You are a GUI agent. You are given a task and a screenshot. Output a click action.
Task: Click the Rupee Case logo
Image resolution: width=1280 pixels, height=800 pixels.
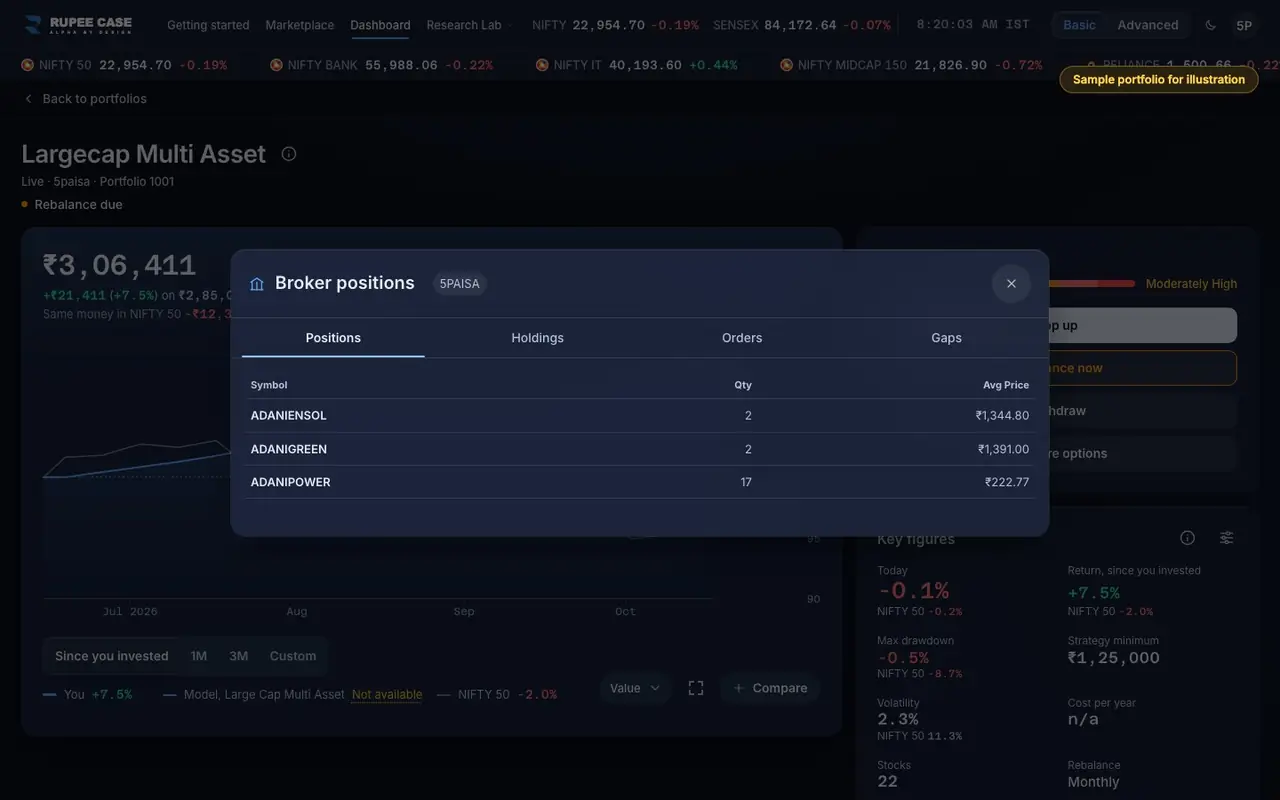[78, 25]
